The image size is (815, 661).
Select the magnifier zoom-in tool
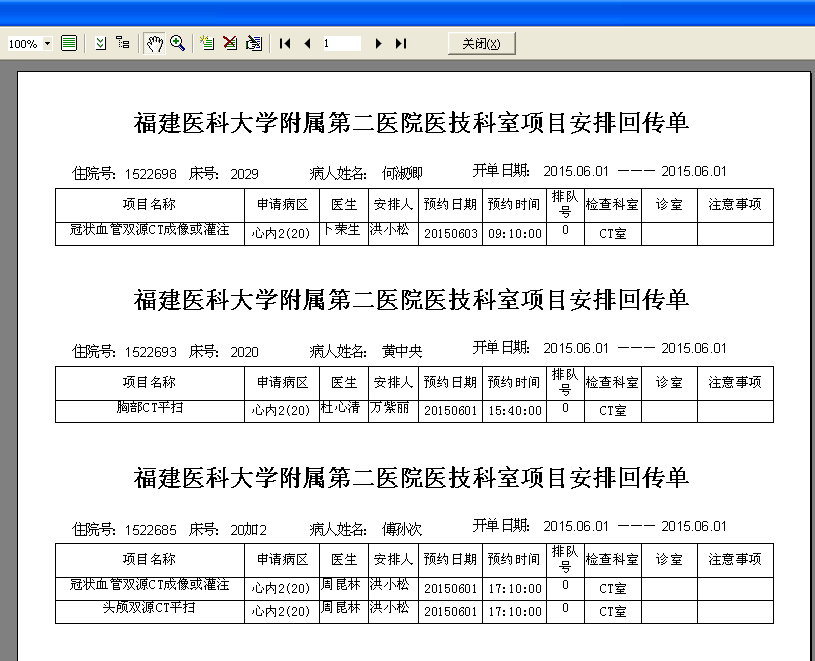[178, 43]
